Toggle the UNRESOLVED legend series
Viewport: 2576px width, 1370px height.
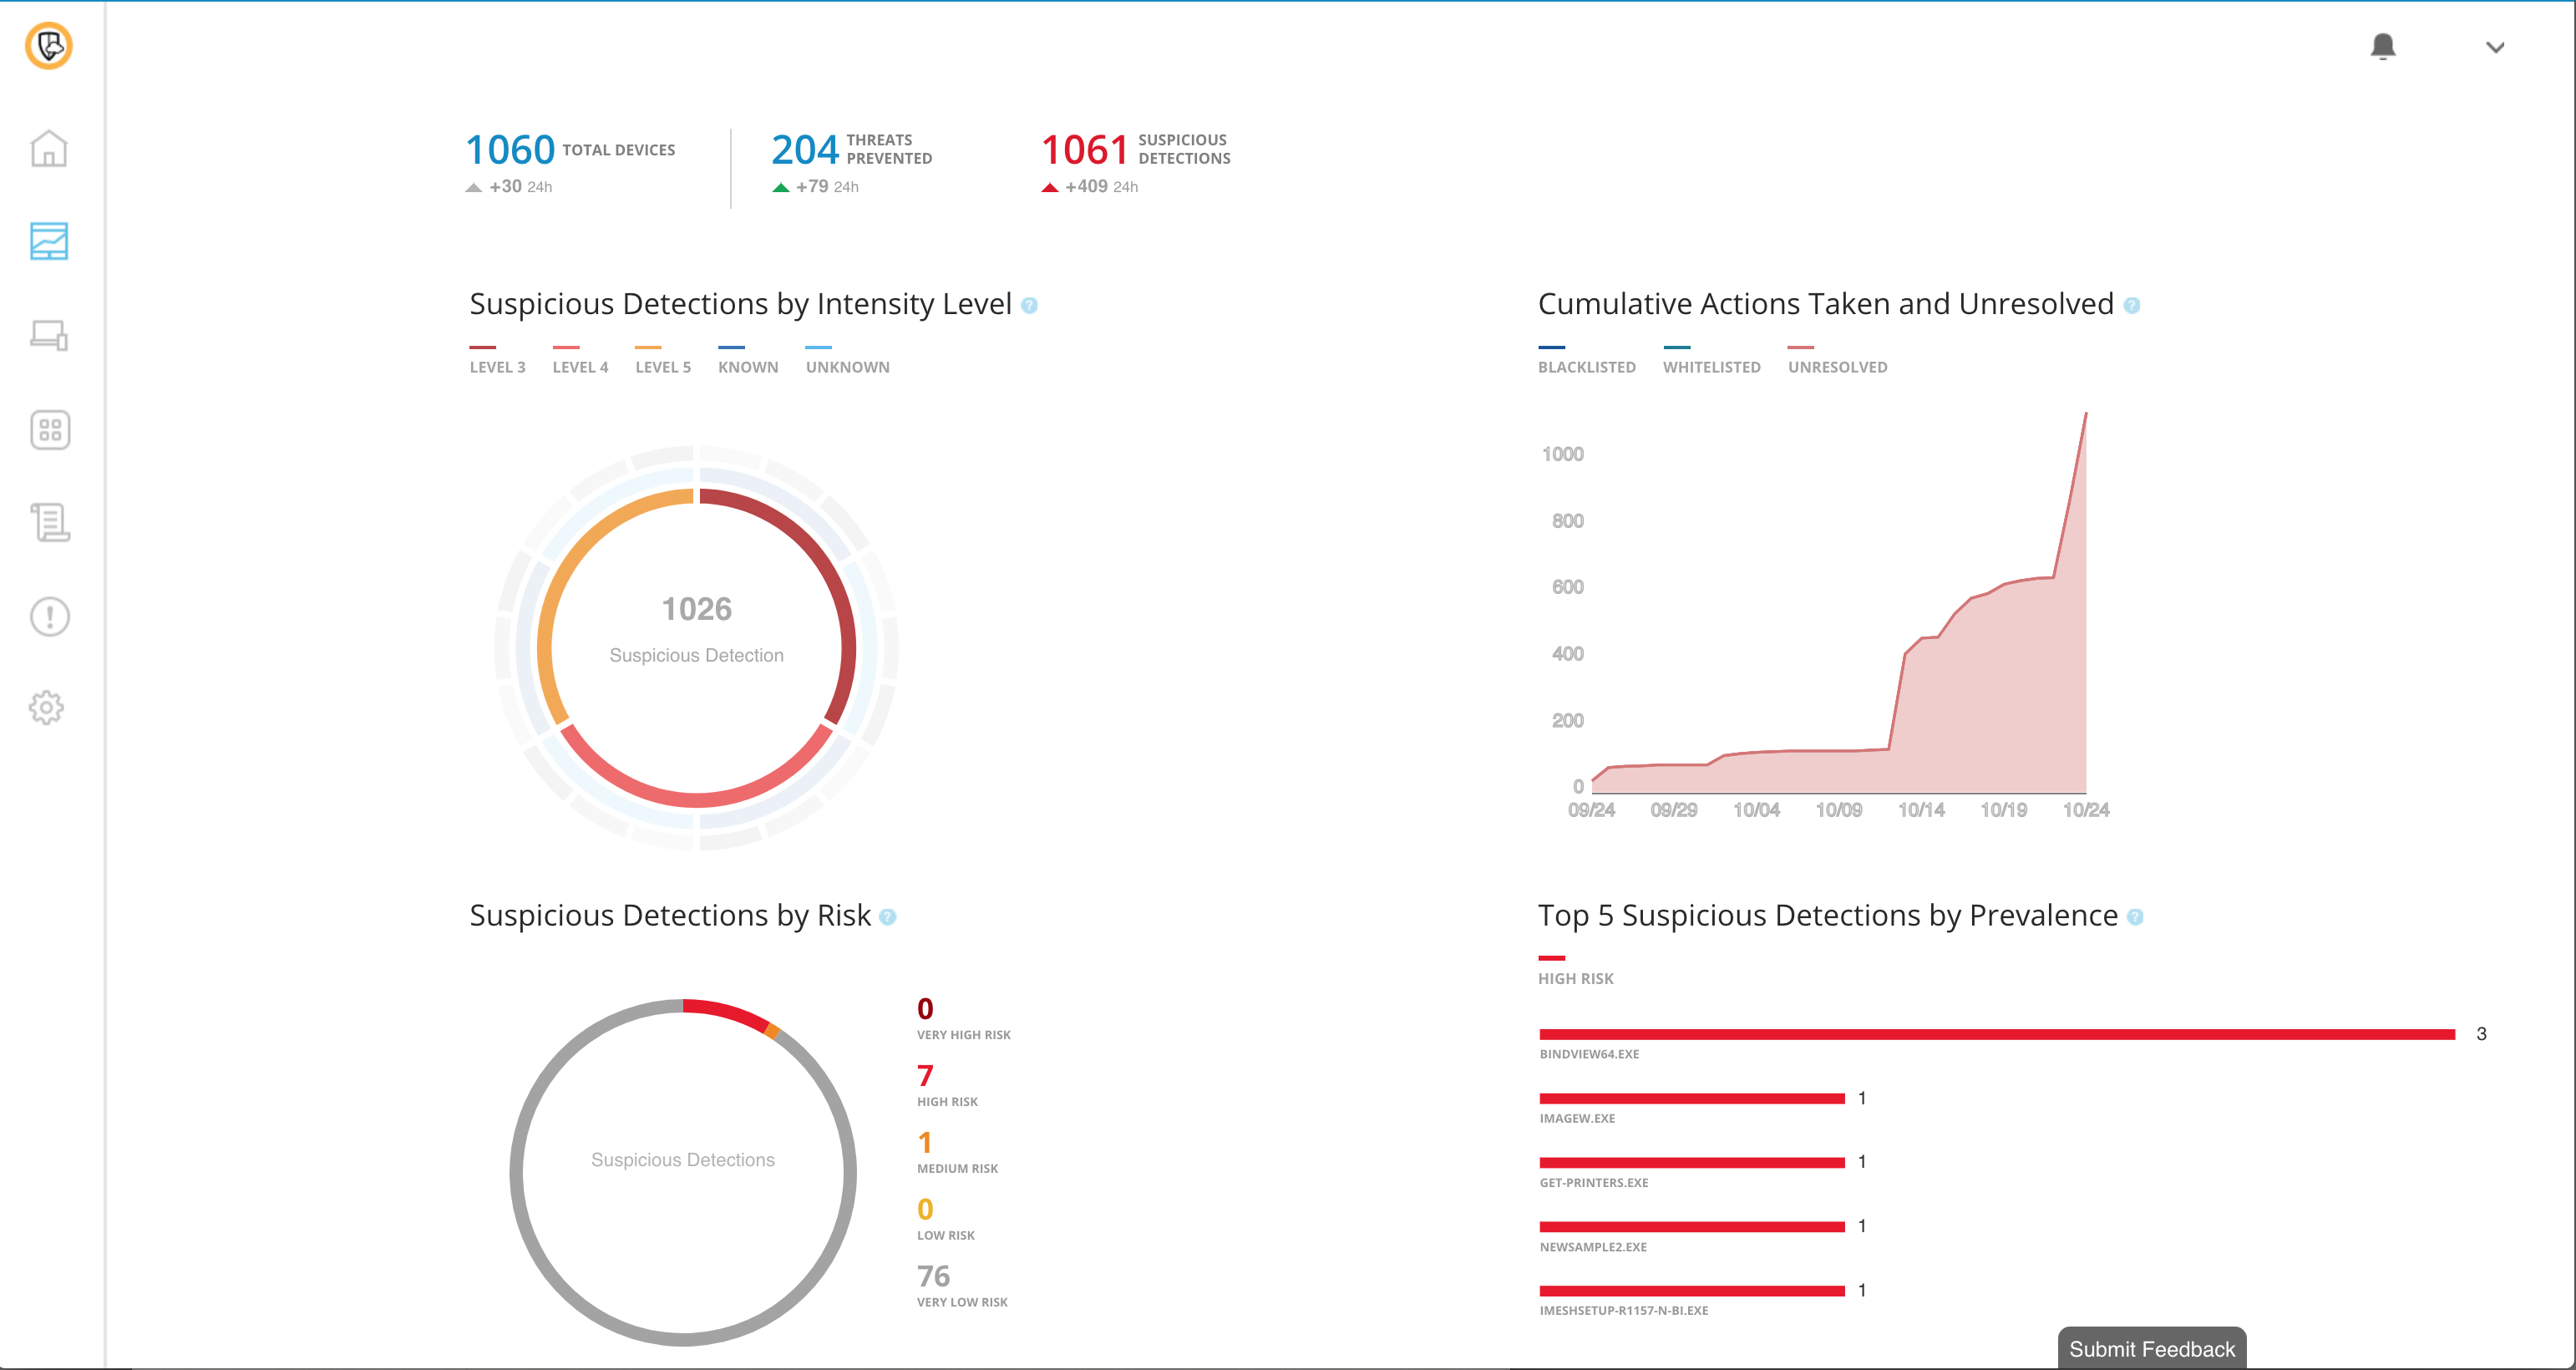1837,366
